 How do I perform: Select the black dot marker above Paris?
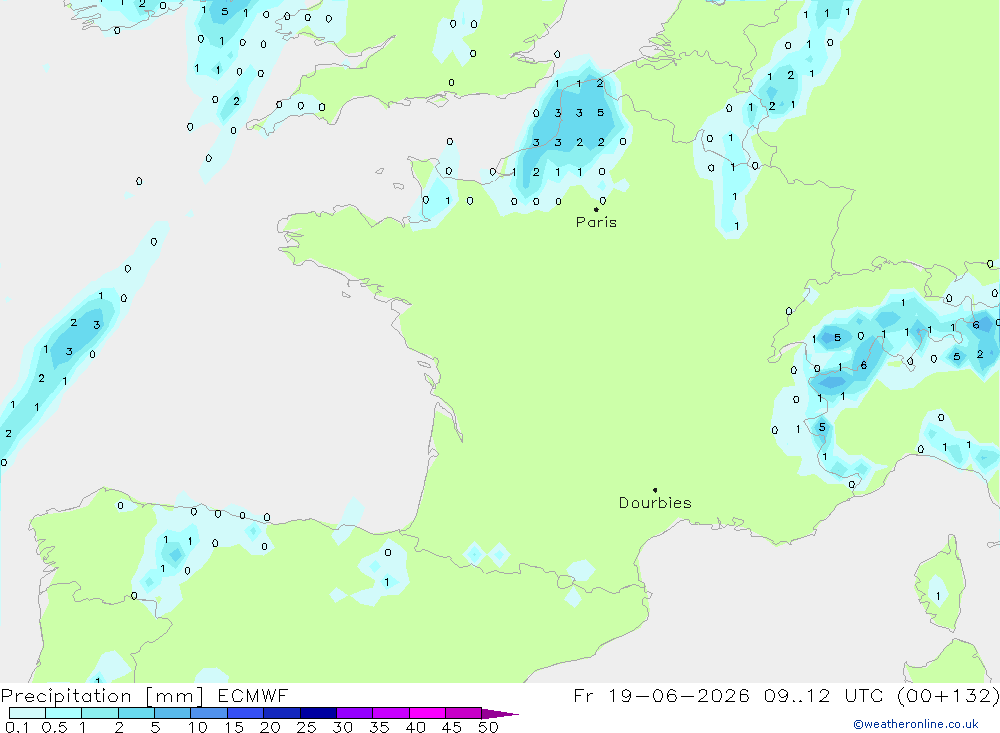pos(596,209)
